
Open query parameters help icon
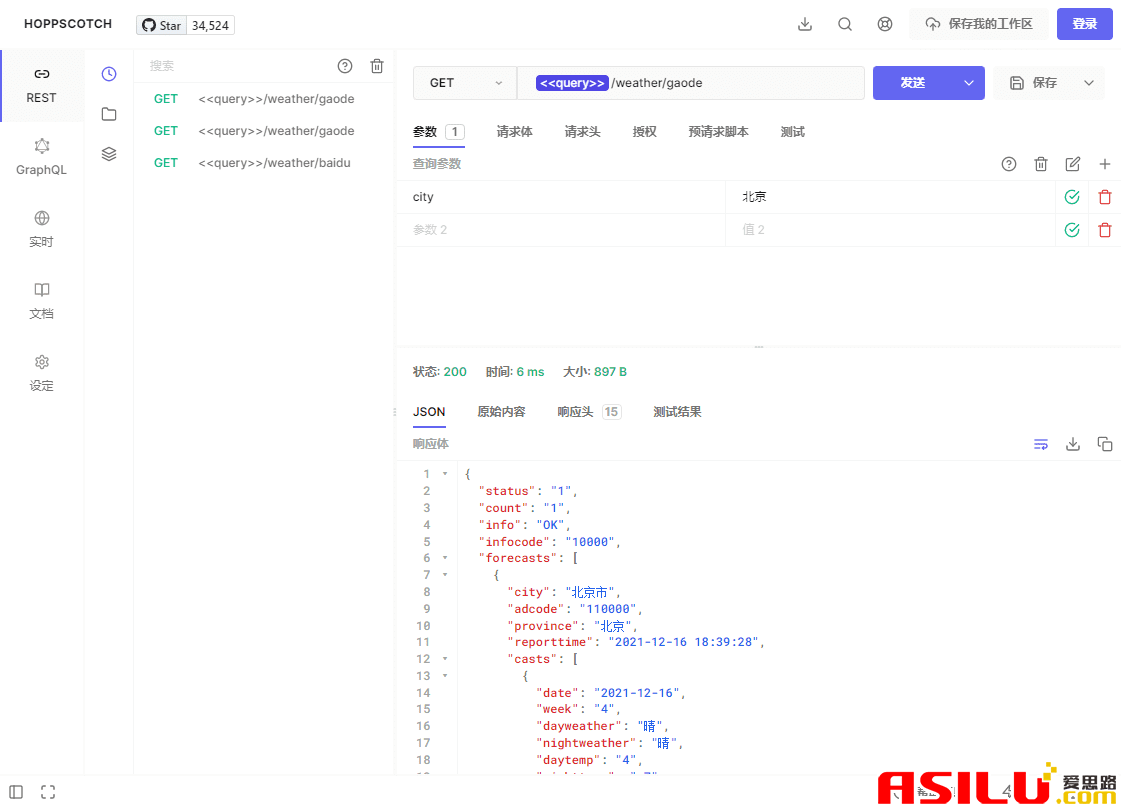[x=1009, y=164]
